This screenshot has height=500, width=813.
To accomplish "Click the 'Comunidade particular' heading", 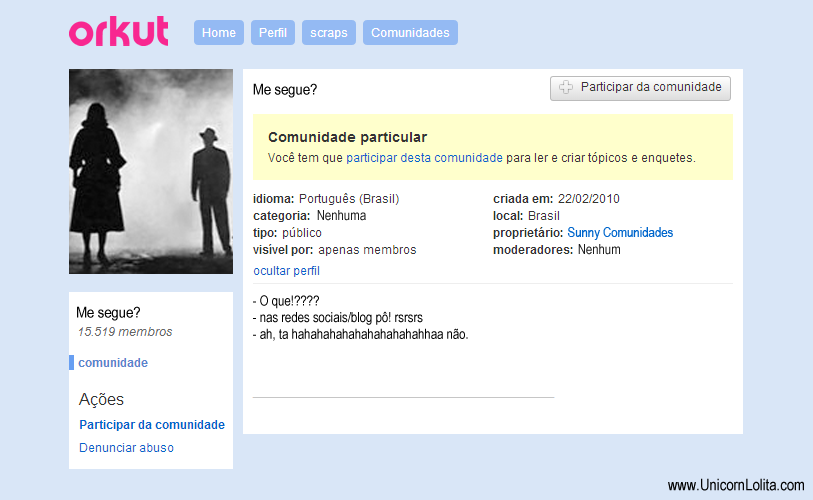I will 347,137.
